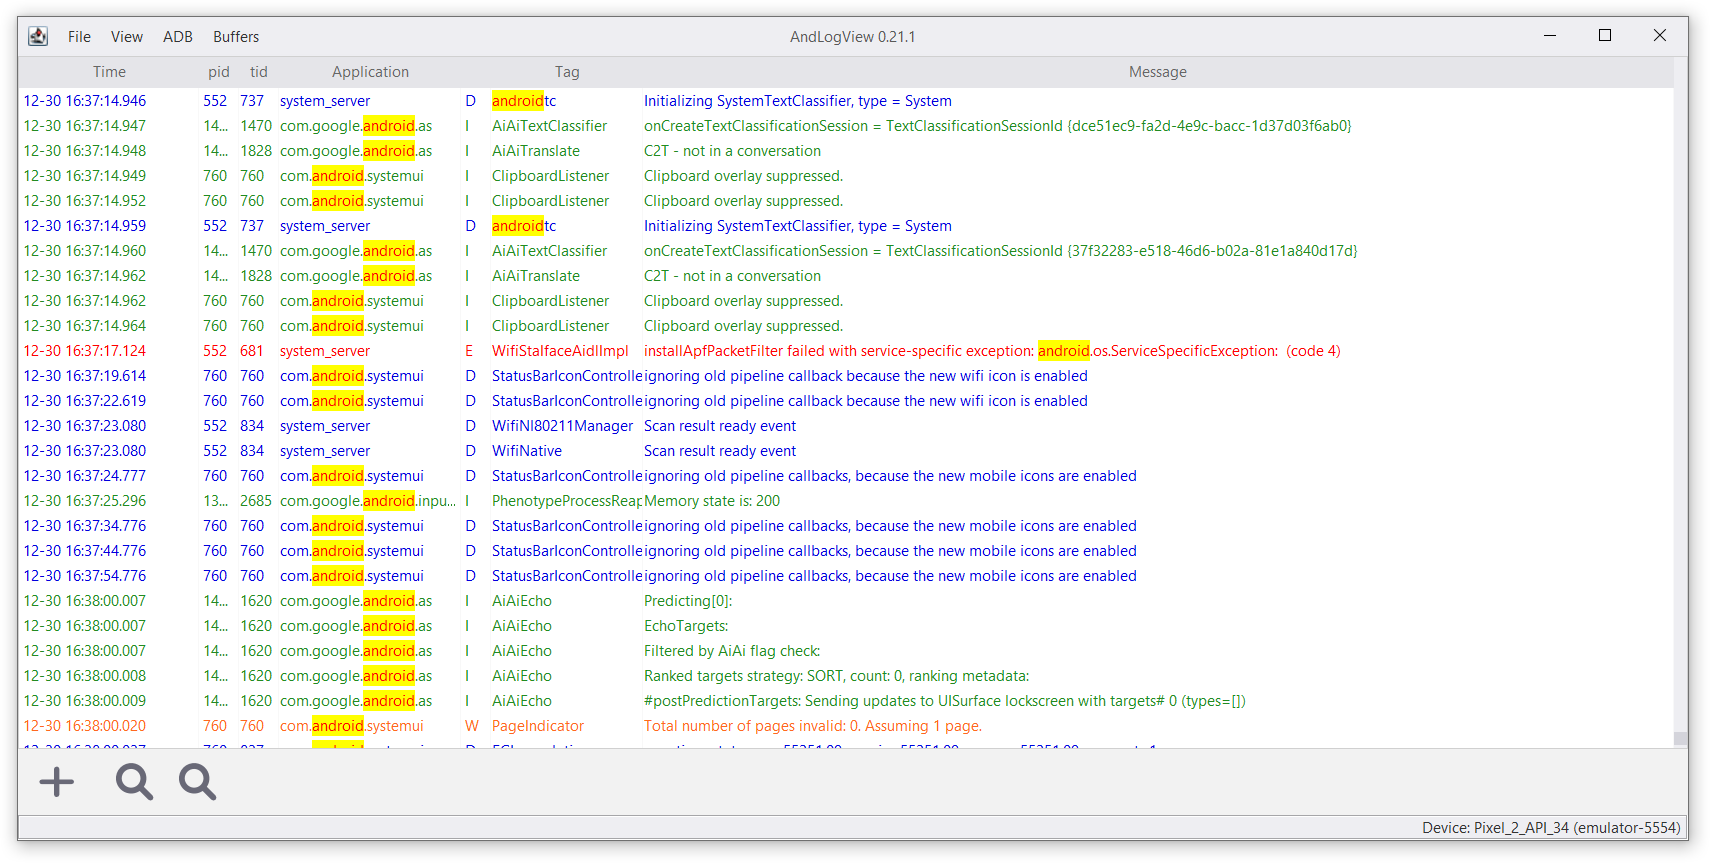Minimize the AndLogView window
Viewport: 1710px width, 863px height.
[x=1550, y=36]
